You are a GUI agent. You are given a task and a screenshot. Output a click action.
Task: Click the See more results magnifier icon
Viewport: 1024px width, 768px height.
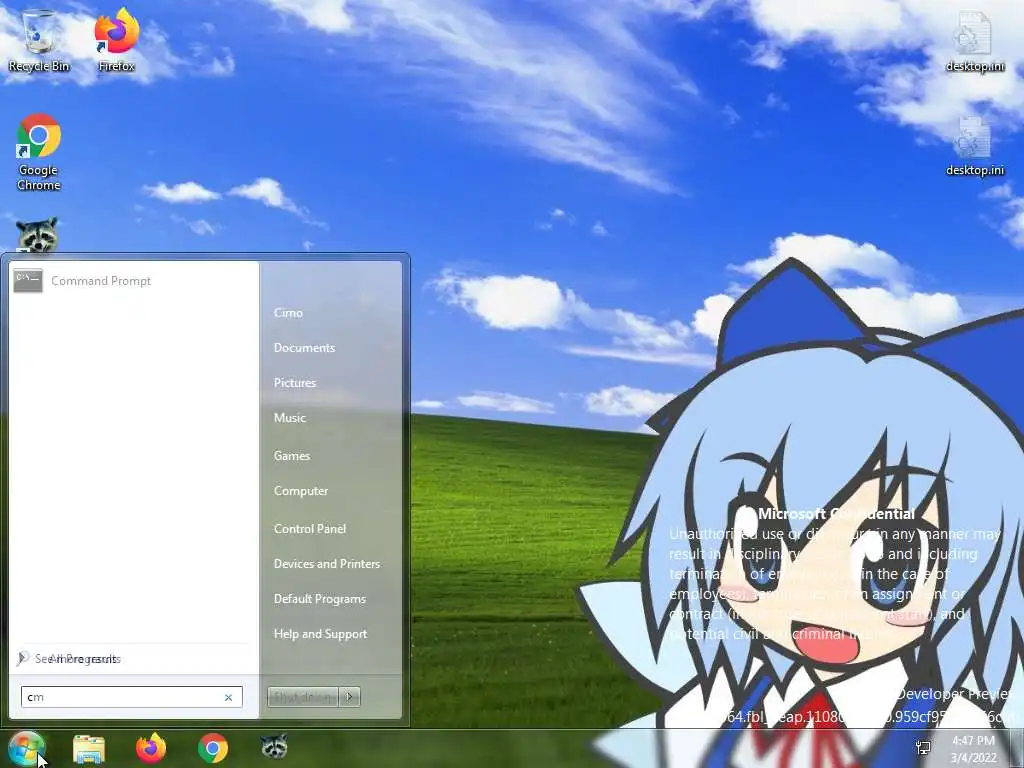click(x=23, y=658)
